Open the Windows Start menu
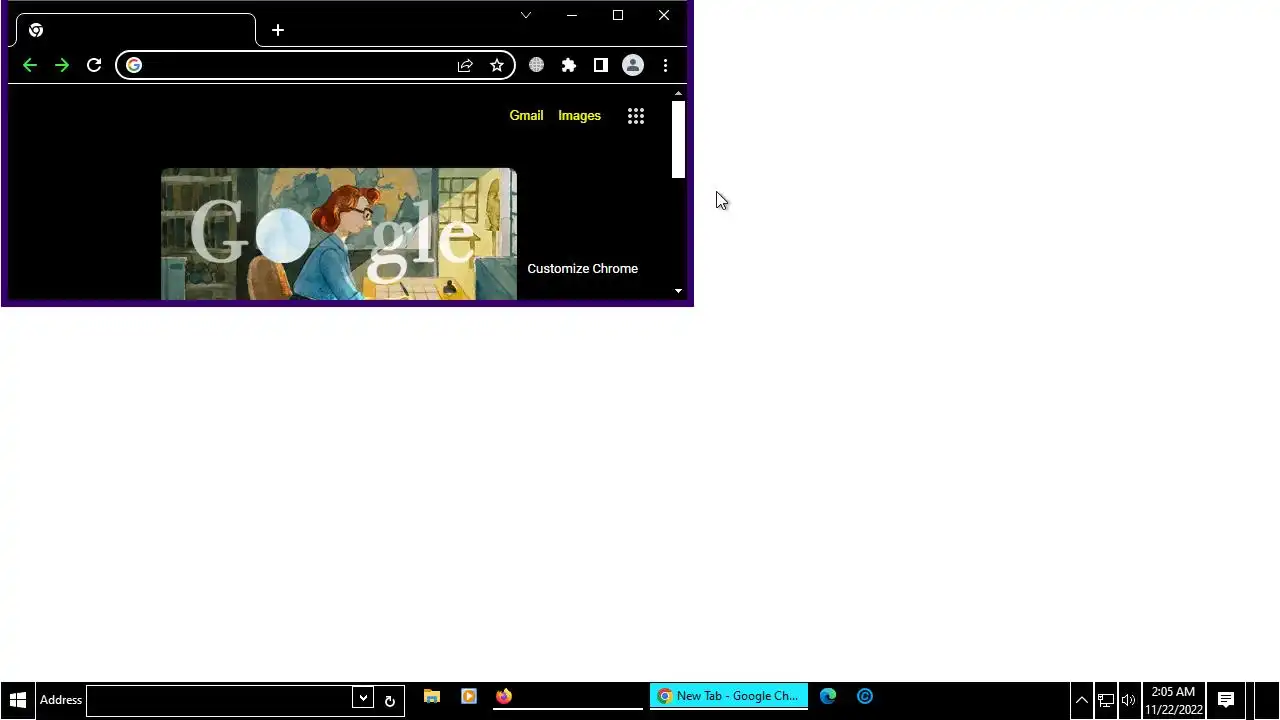The image size is (1280, 720). [17, 700]
